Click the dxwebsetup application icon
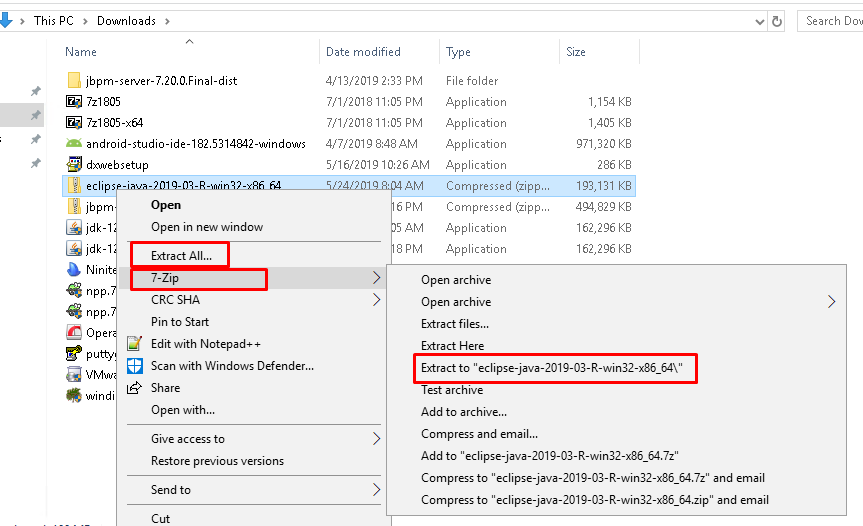The image size is (863, 526). (x=74, y=165)
